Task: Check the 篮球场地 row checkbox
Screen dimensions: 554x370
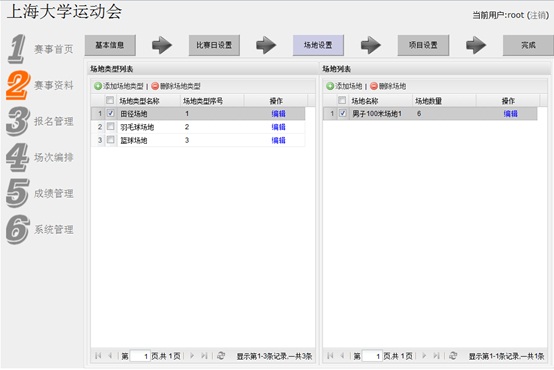Action: 111,140
